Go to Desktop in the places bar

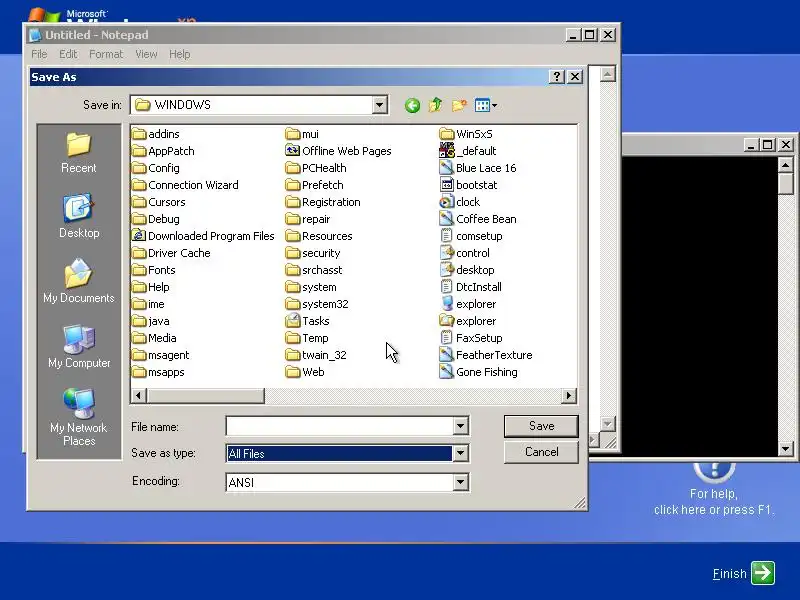(79, 216)
